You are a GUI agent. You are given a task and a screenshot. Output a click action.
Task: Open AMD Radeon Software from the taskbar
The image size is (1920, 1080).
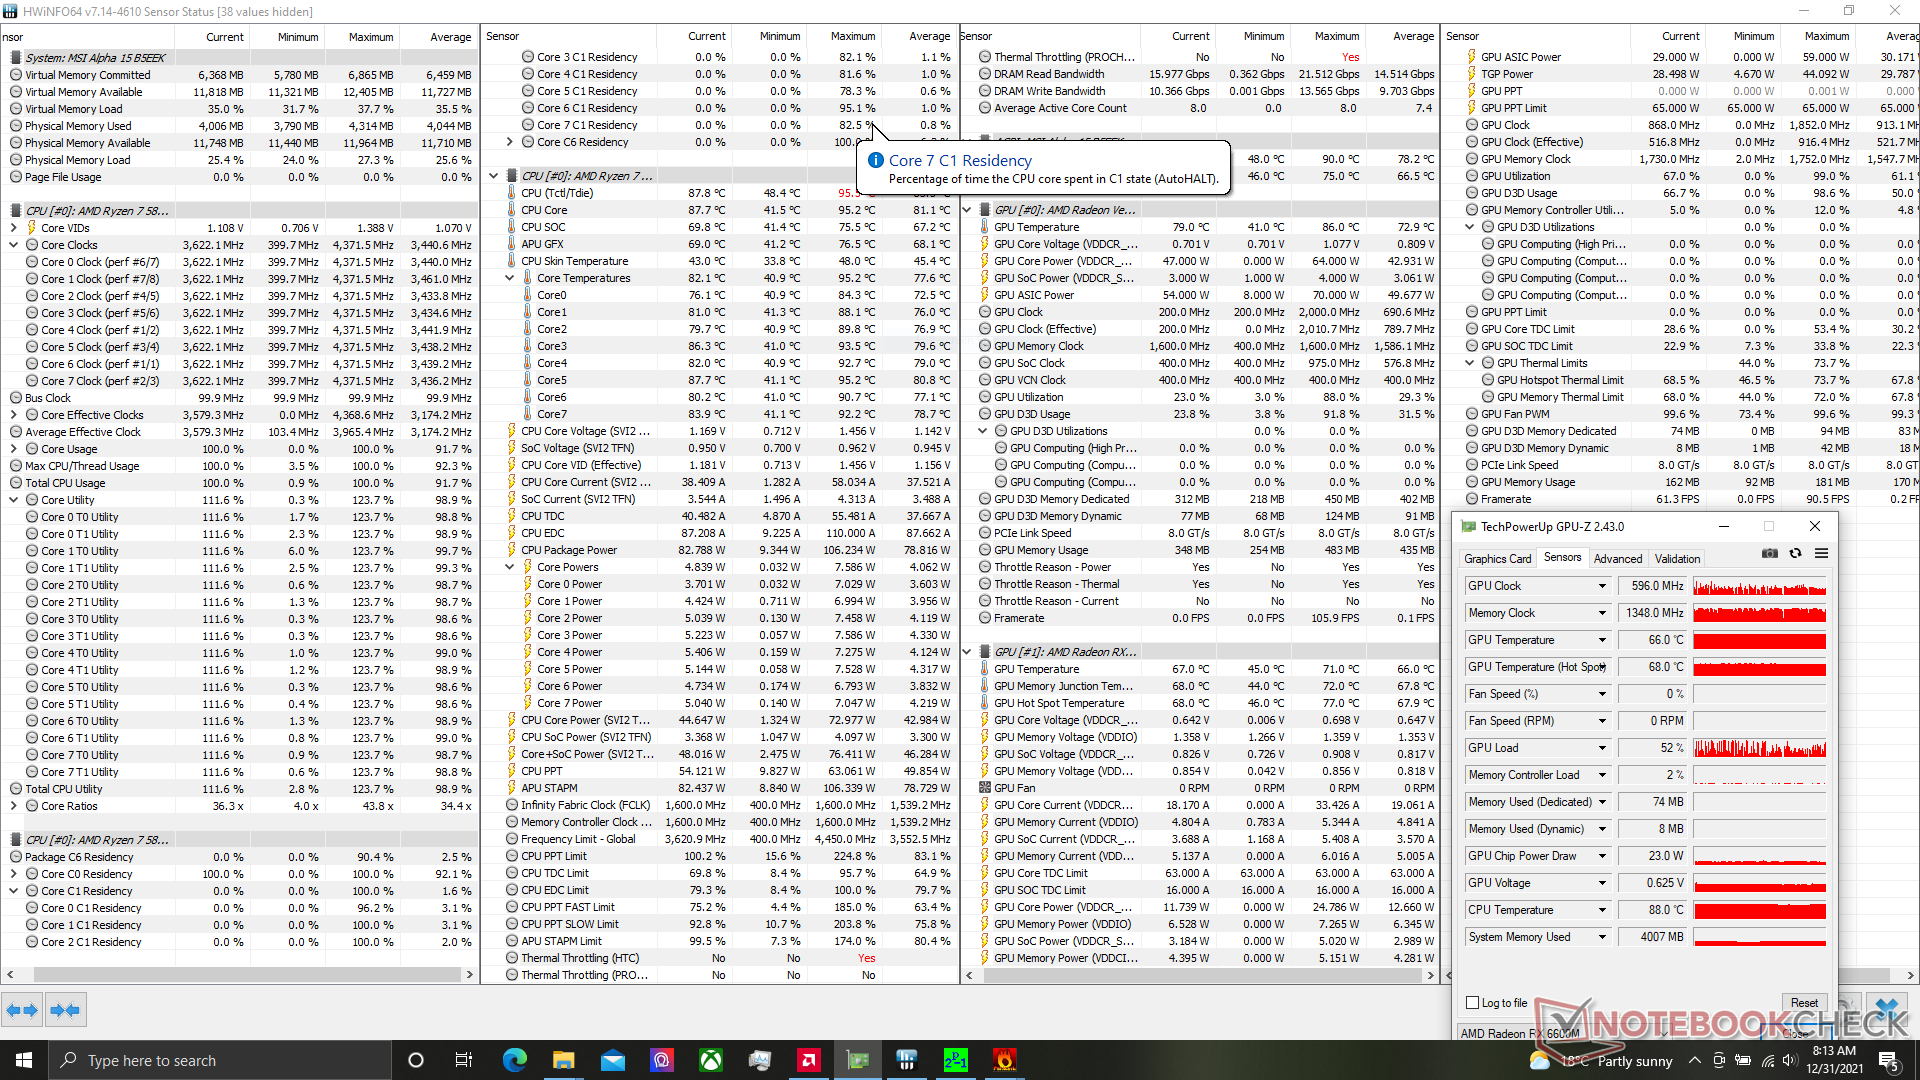pos(808,1060)
